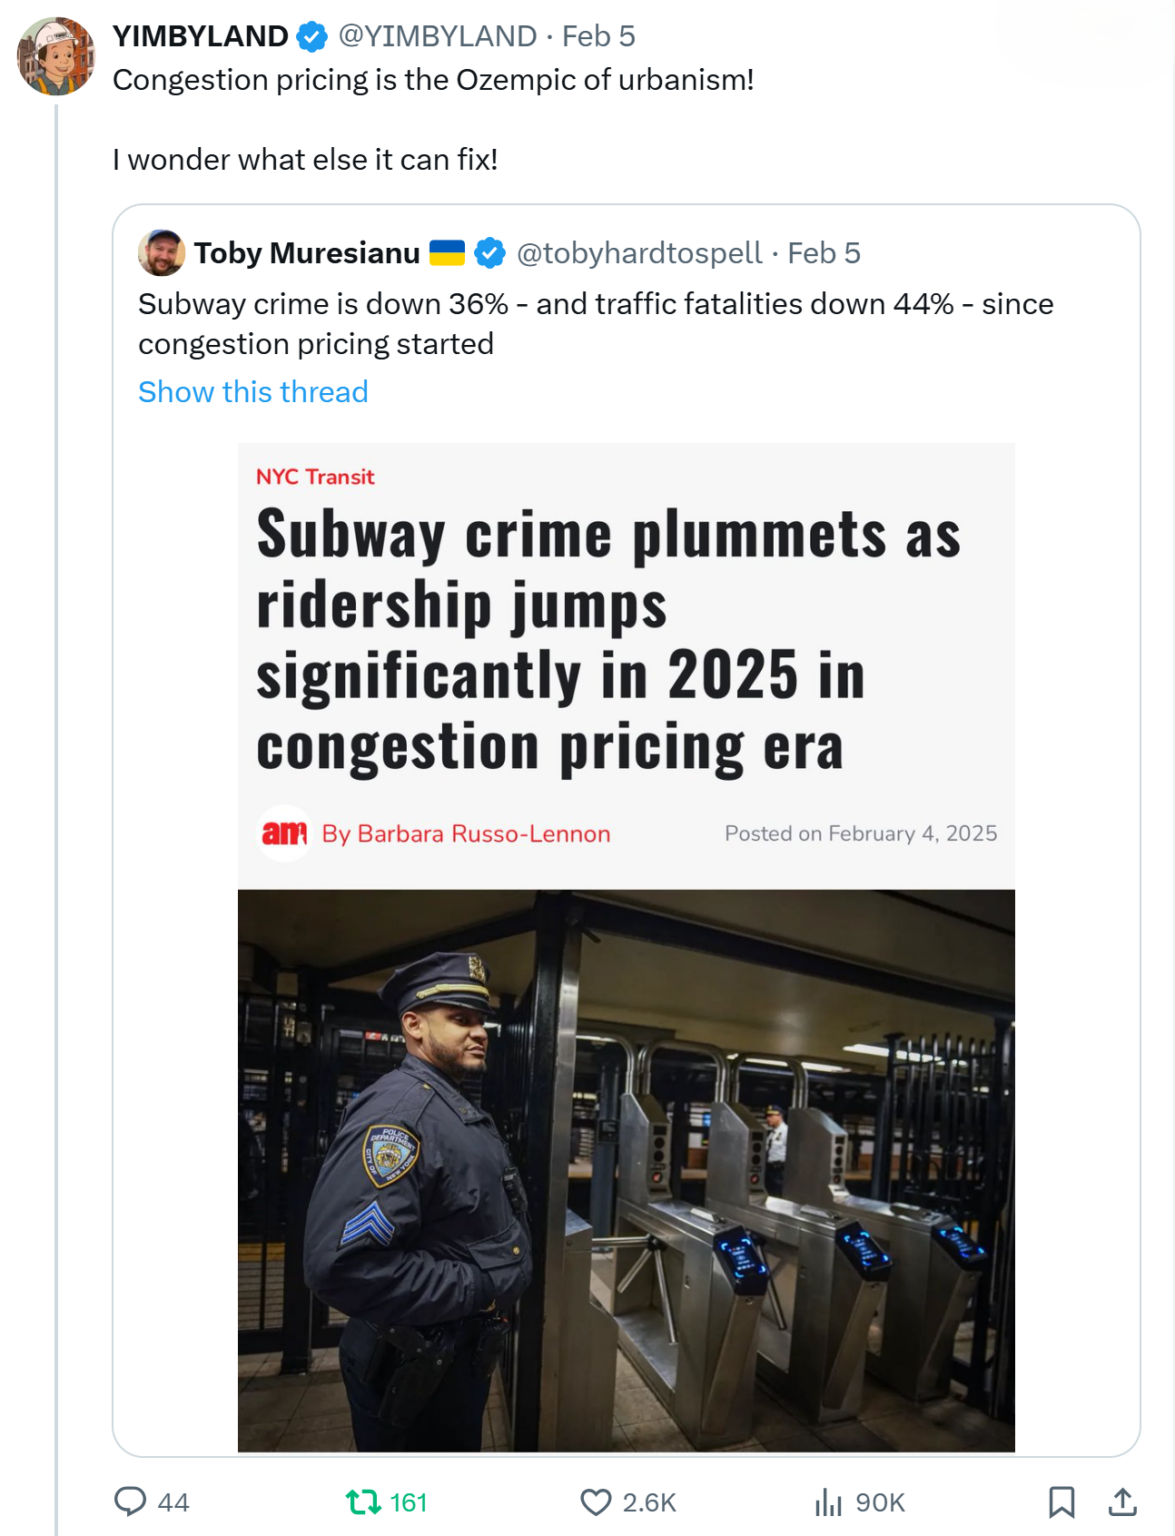The image size is (1175, 1536).
Task: Click YIMBYLAND verified badge
Action: [313, 37]
